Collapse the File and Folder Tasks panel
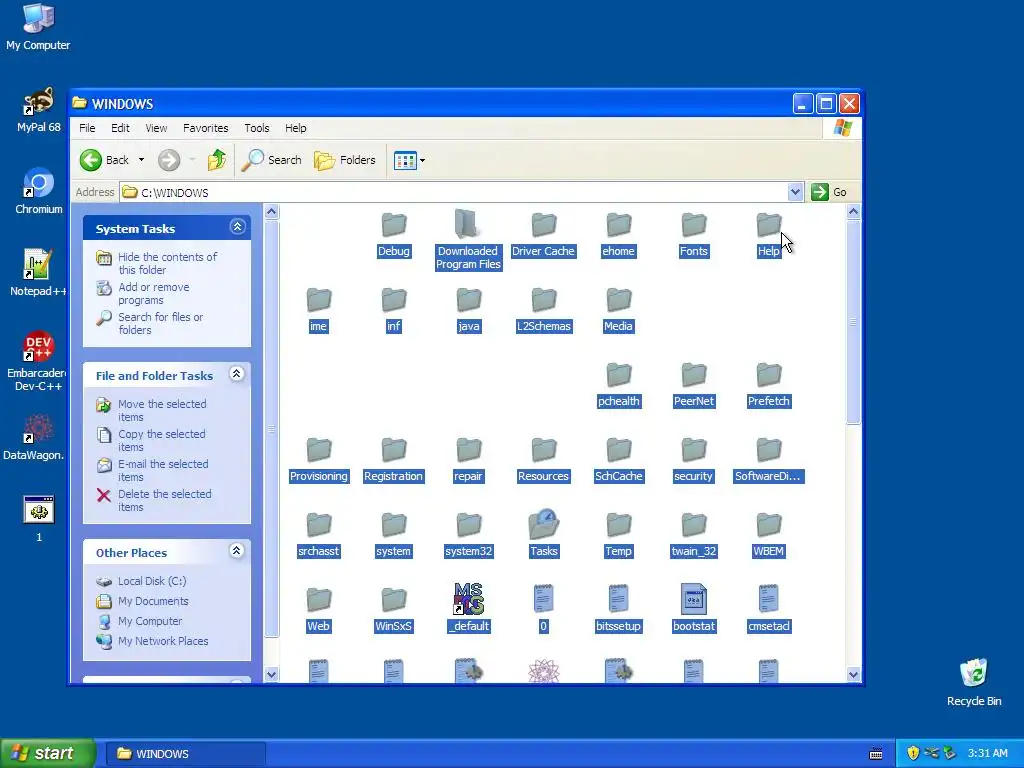The height and width of the screenshot is (768, 1024). [x=236, y=374]
